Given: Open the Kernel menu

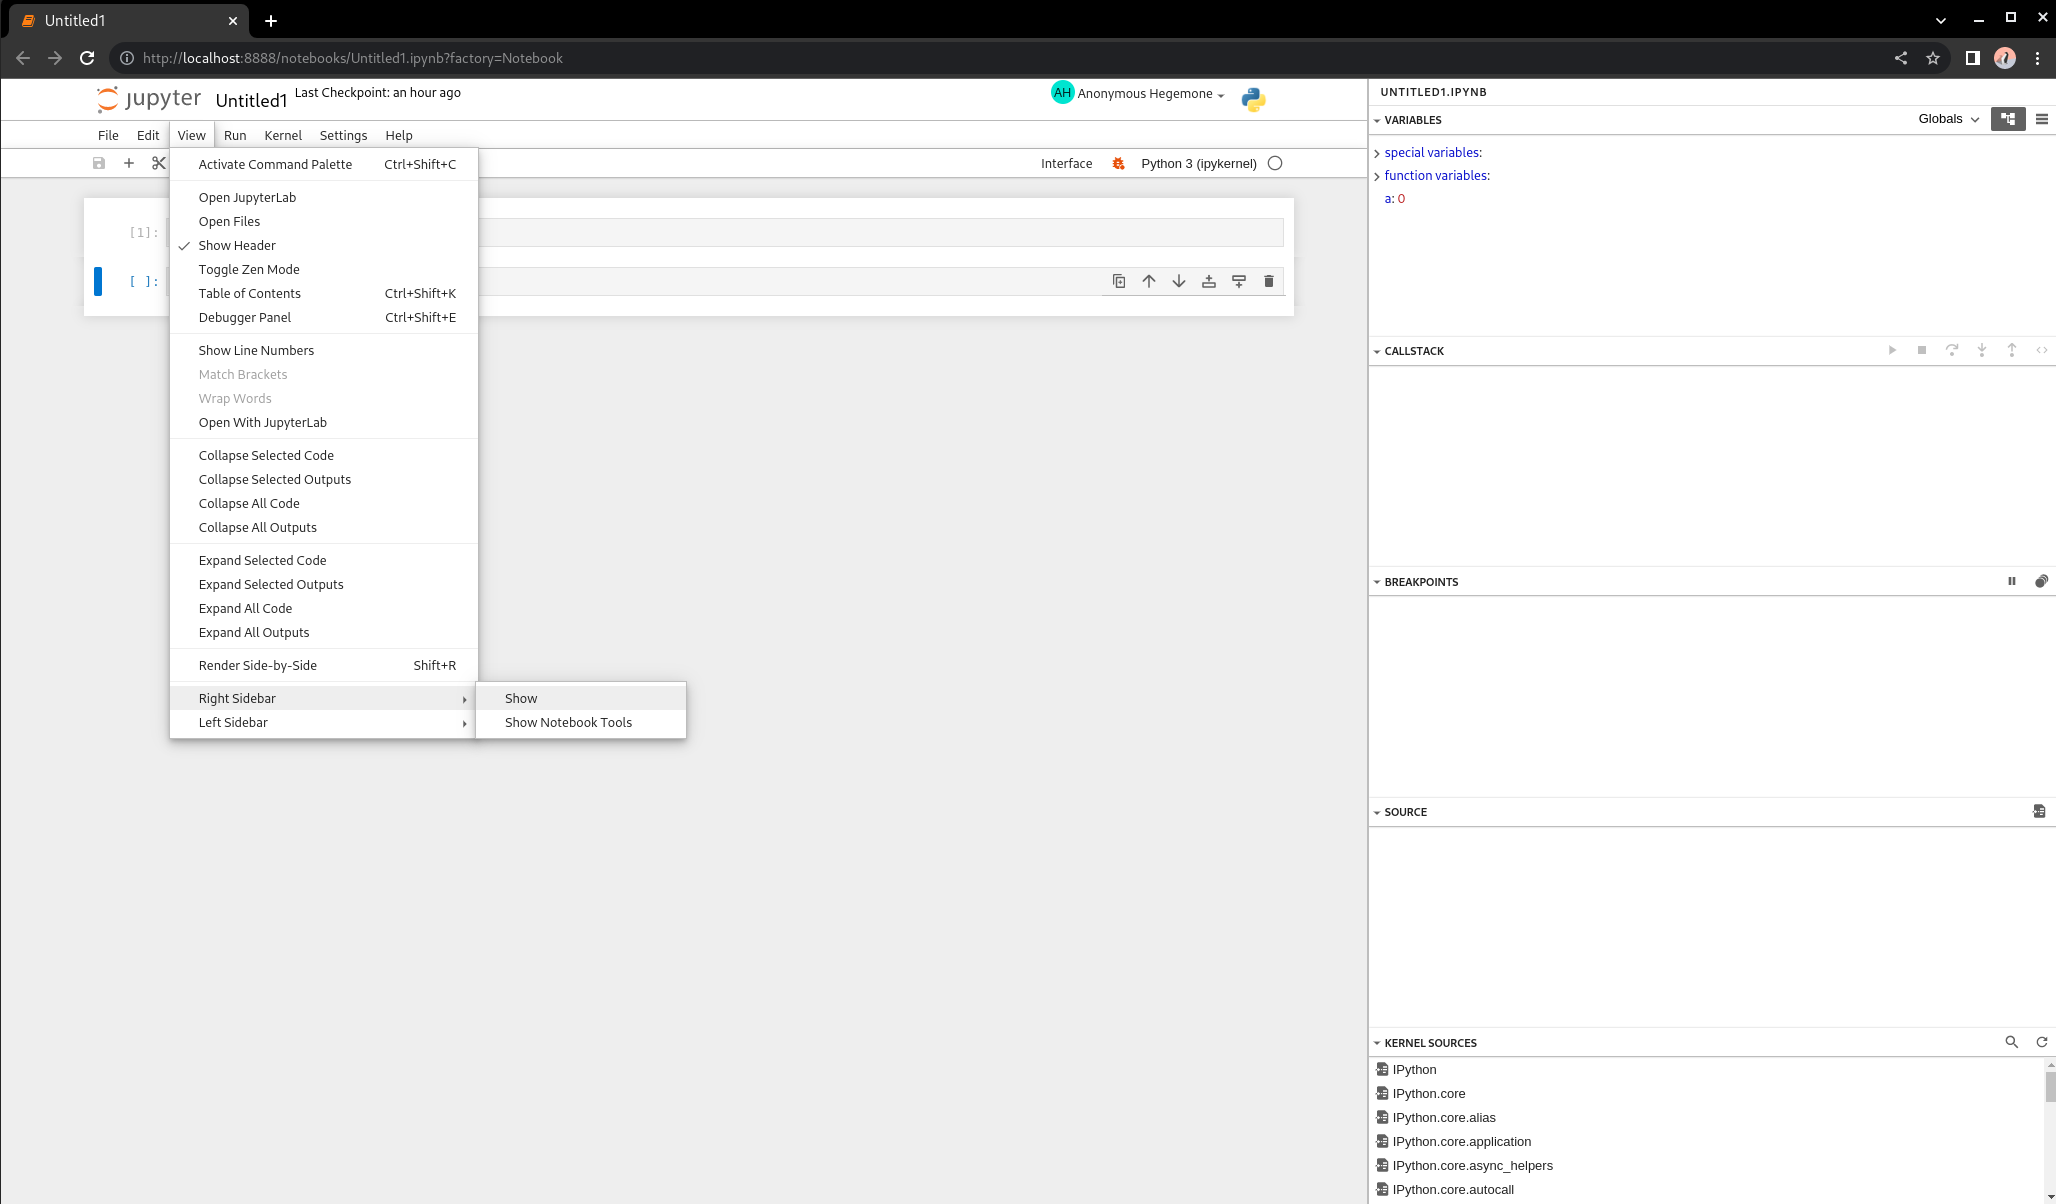Looking at the screenshot, I should 283,136.
